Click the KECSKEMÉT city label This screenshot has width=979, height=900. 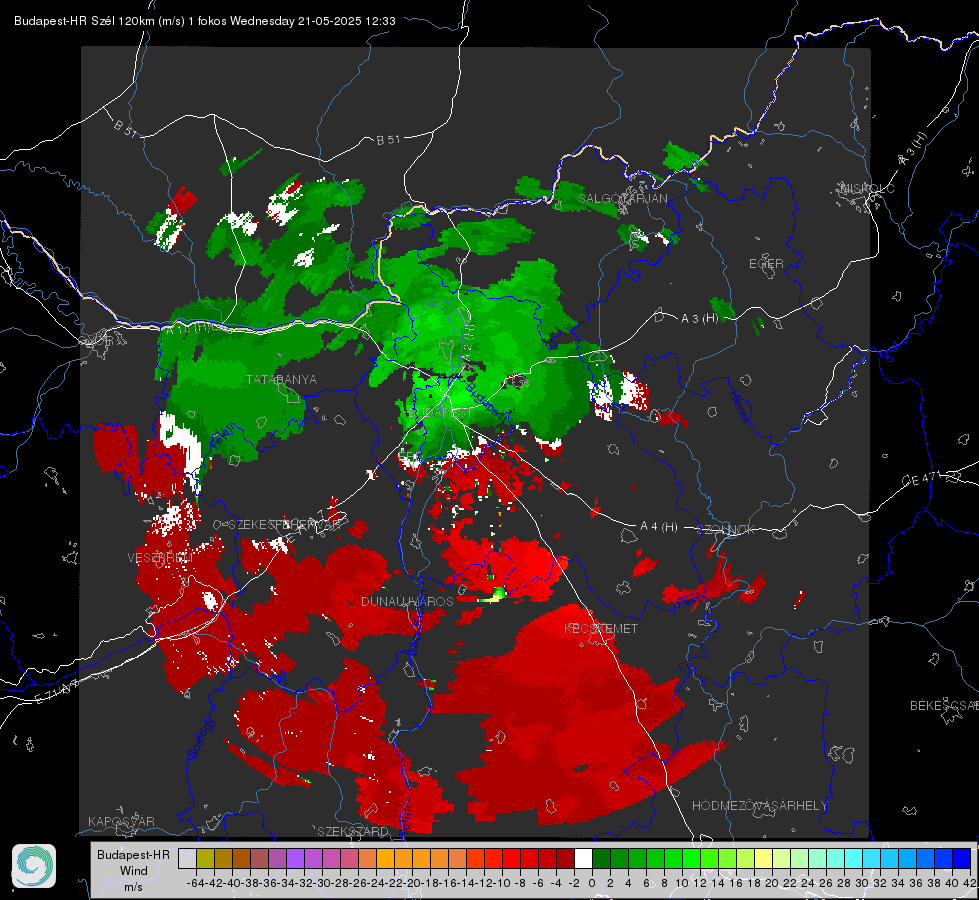pos(601,628)
